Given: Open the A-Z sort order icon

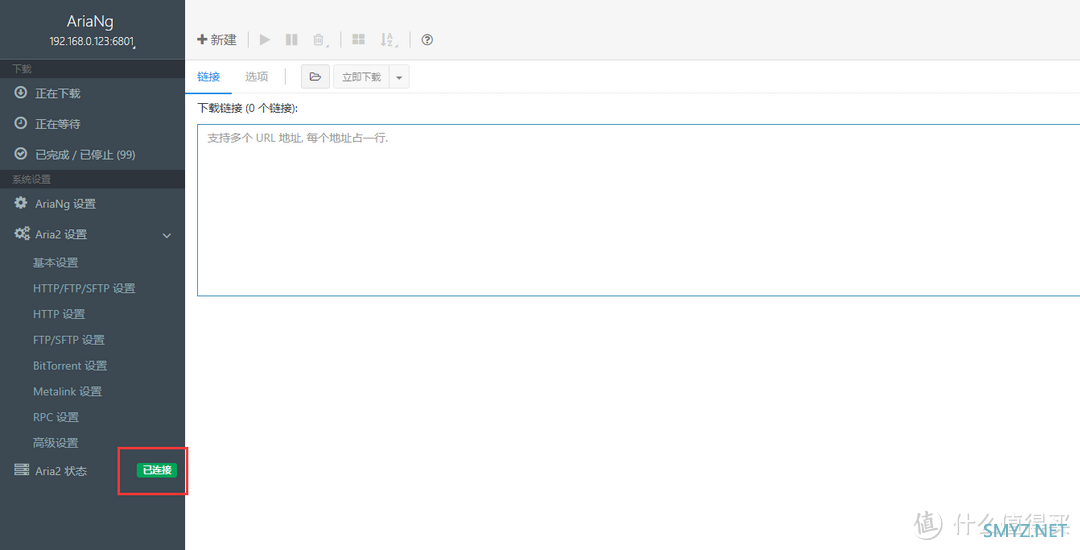Looking at the screenshot, I should point(388,40).
